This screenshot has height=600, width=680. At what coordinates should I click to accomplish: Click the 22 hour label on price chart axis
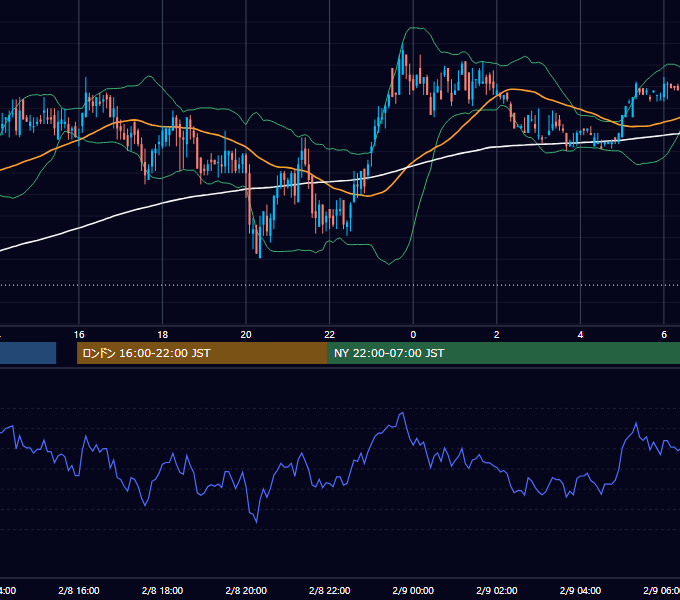click(330, 335)
